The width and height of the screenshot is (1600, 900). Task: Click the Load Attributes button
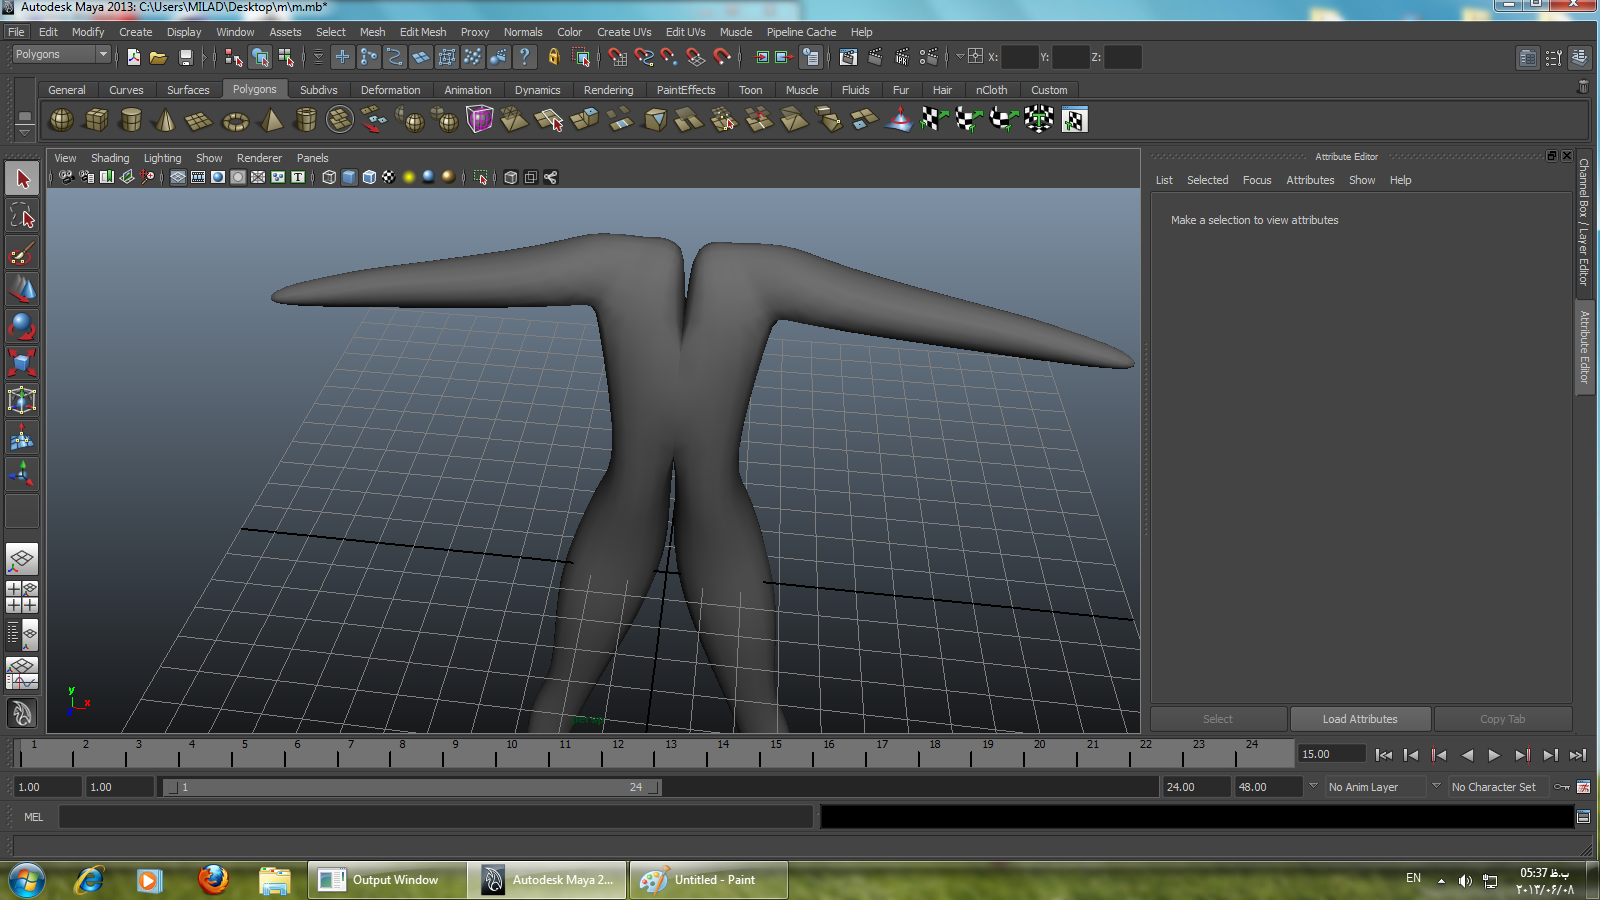pos(1360,719)
